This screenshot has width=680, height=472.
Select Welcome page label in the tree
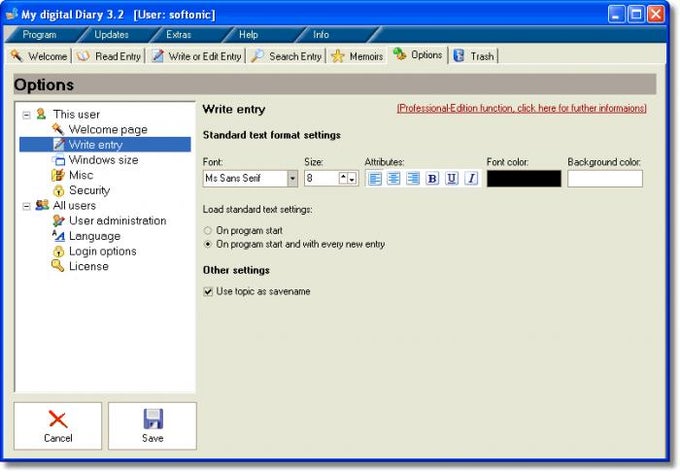pos(108,129)
